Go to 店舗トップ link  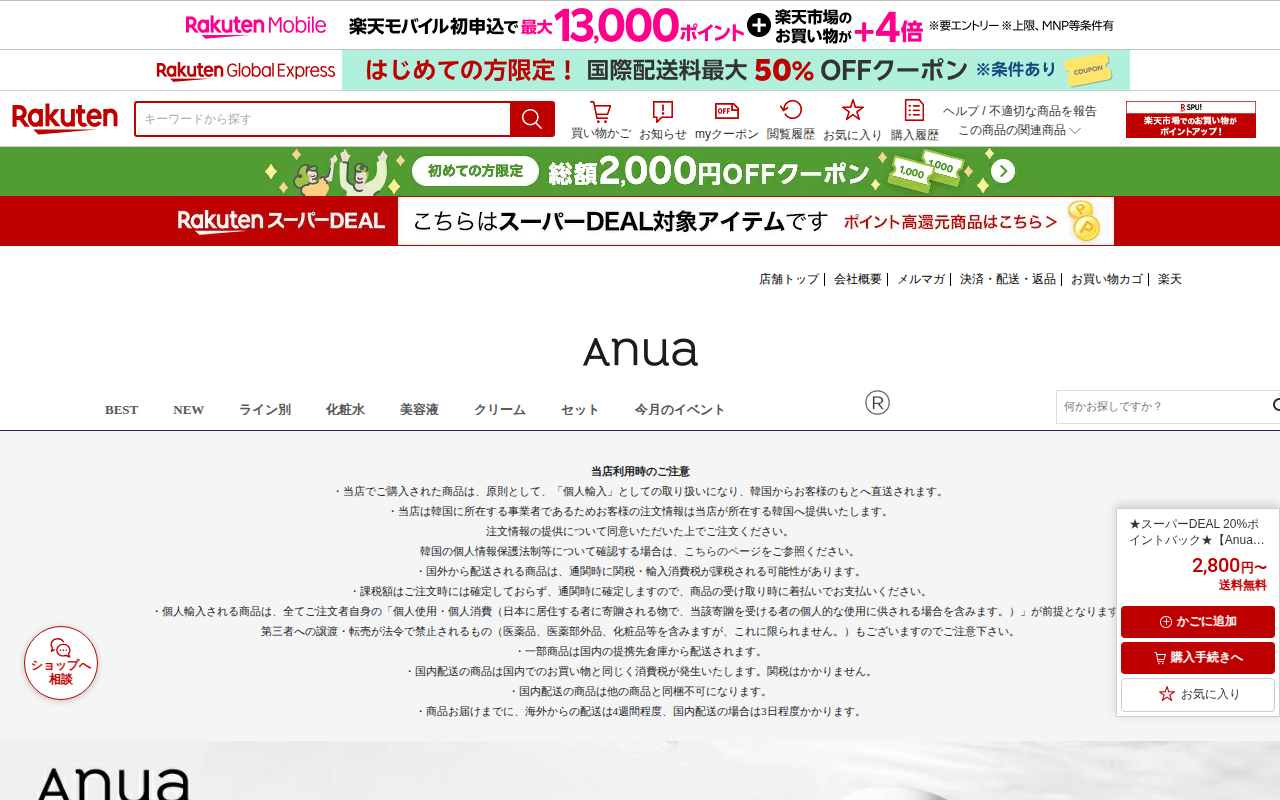click(x=789, y=279)
